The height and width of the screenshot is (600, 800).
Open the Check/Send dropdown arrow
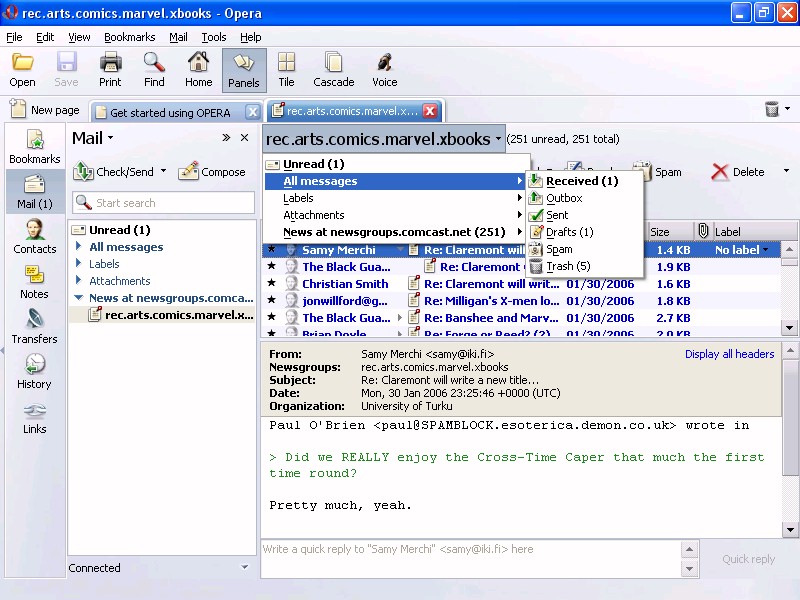(x=163, y=172)
